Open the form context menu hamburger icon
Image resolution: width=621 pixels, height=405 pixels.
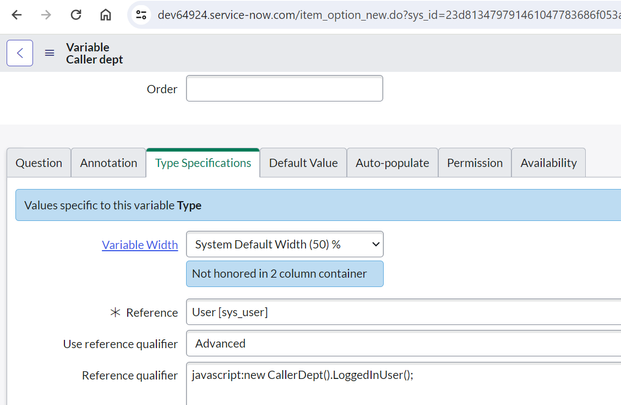point(50,53)
